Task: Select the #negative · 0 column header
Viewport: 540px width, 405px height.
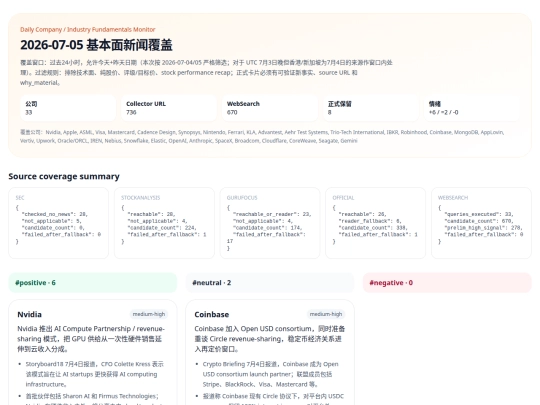Action: (447, 283)
